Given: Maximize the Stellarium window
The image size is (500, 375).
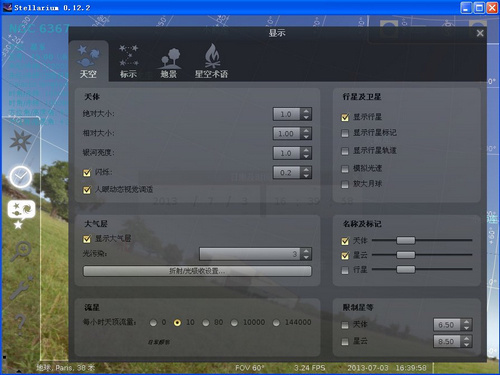Looking at the screenshot, I should (x=479, y=8).
